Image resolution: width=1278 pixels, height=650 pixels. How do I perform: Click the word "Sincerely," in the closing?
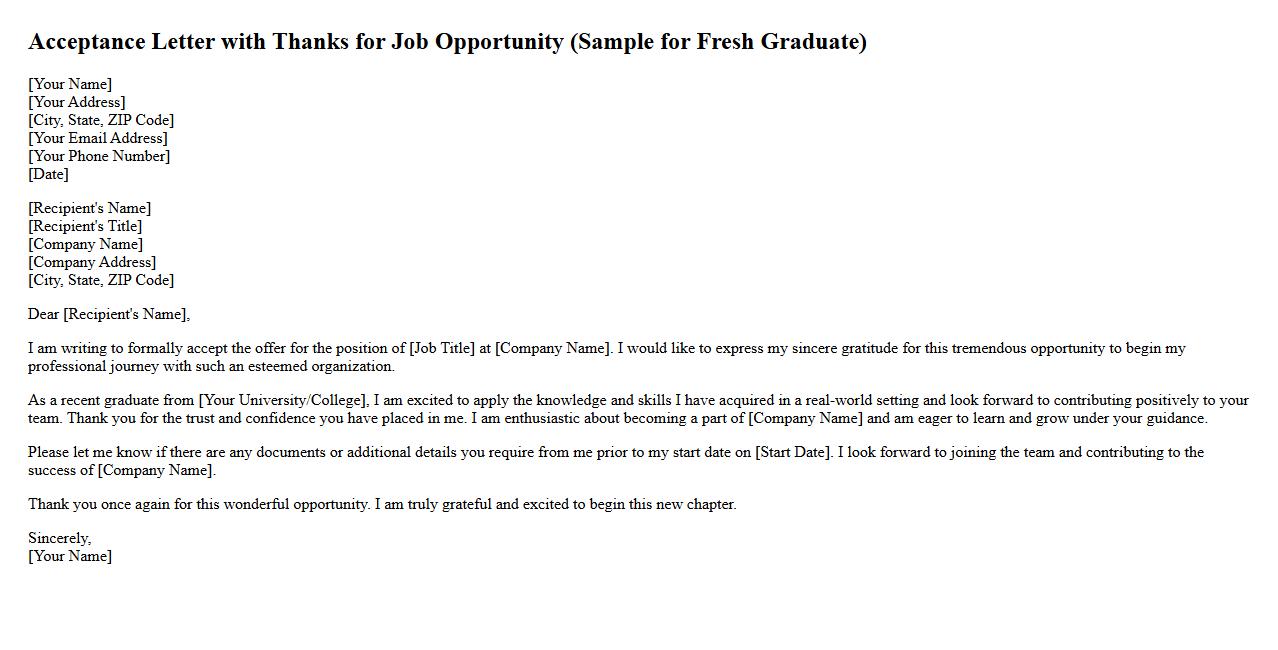pyautogui.click(x=60, y=538)
